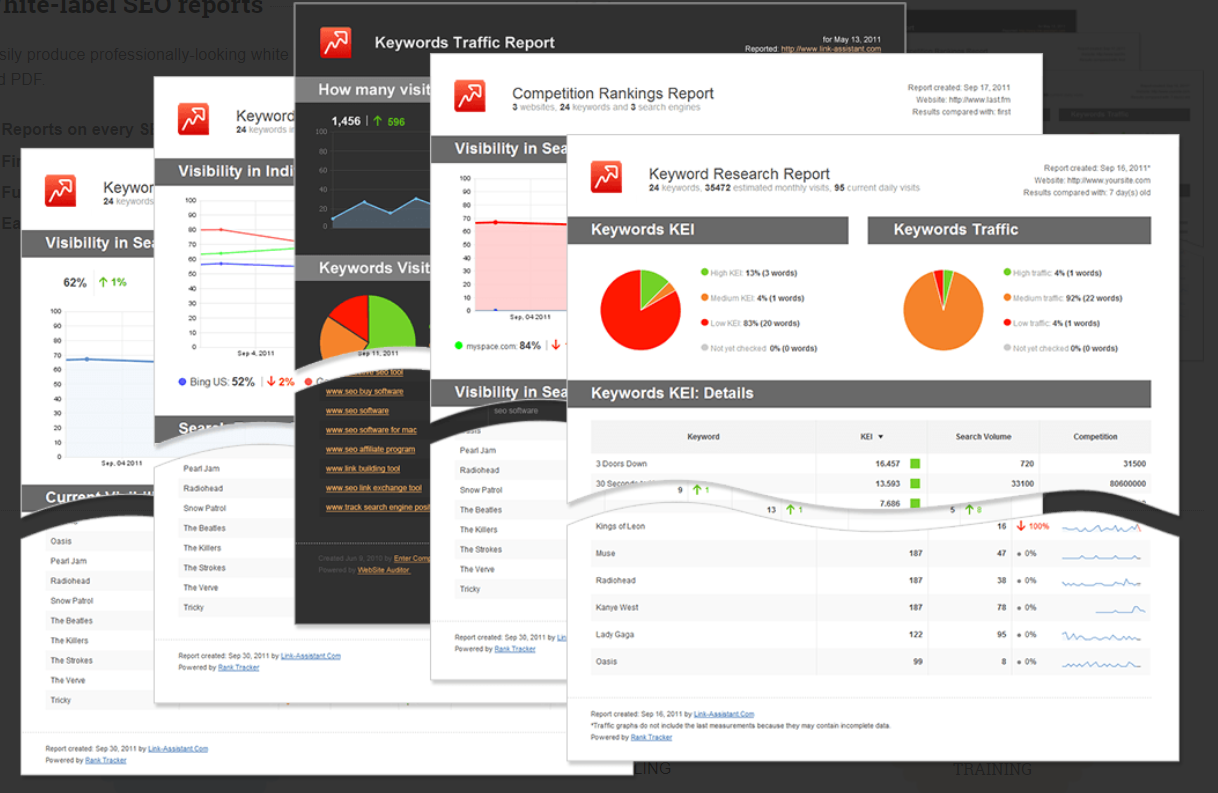
Task: Click green KEI indicator beside 13.593
Action: [914, 484]
